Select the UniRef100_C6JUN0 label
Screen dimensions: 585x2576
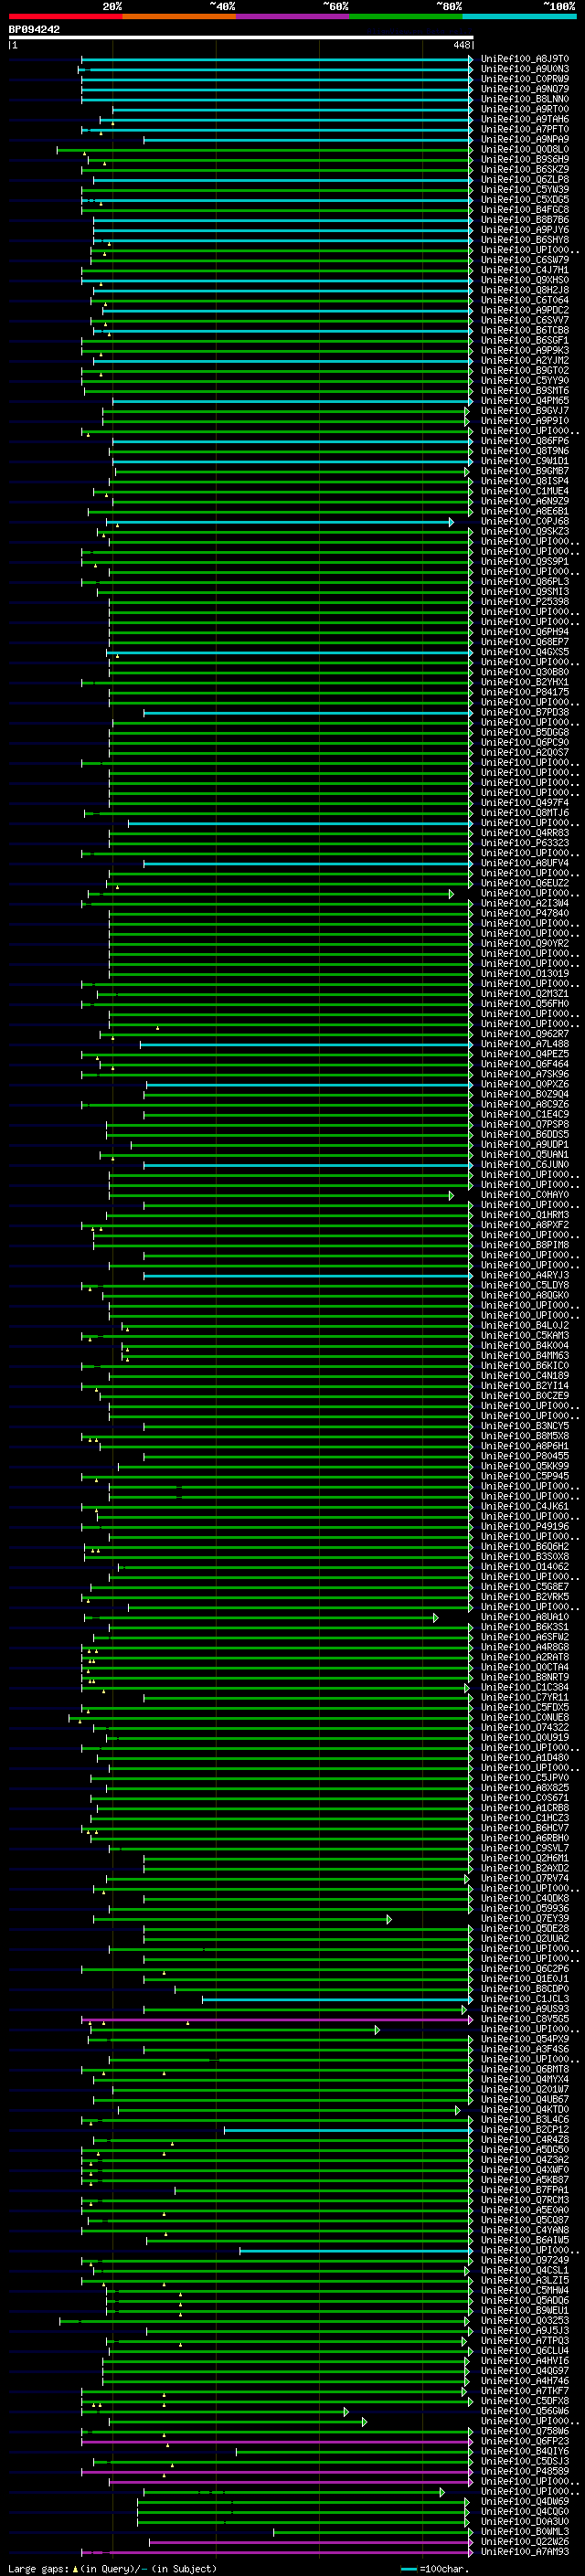(x=525, y=1164)
